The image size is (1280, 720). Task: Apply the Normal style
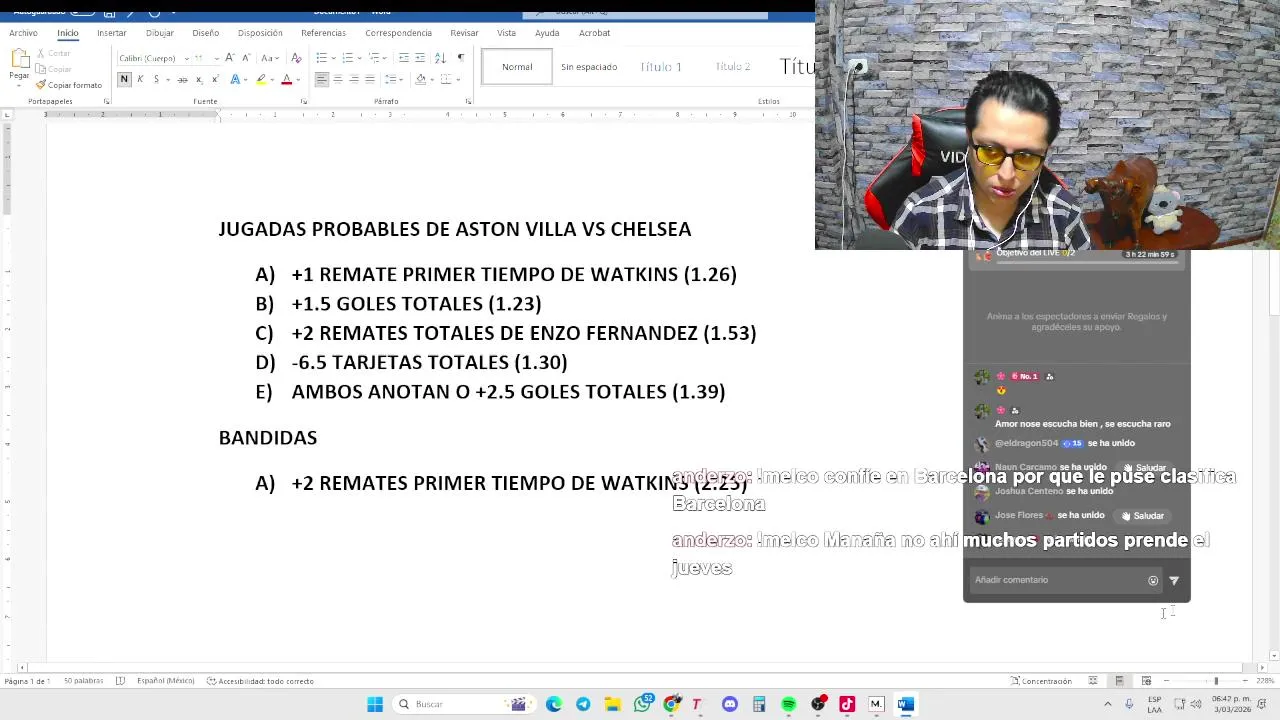[x=517, y=67]
